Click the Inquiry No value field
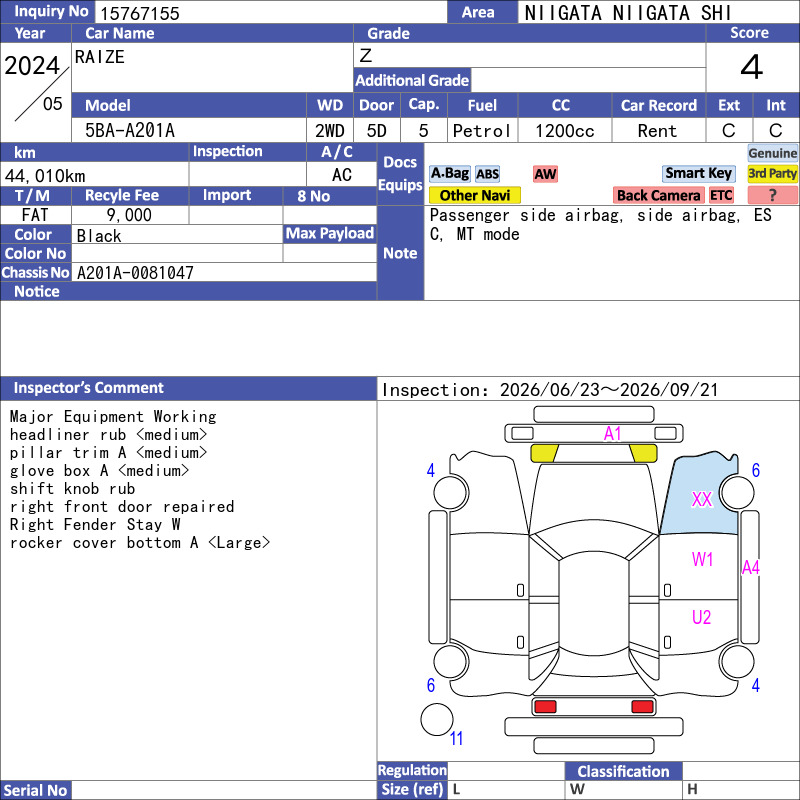800x800 pixels. pyautogui.click(x=271, y=13)
